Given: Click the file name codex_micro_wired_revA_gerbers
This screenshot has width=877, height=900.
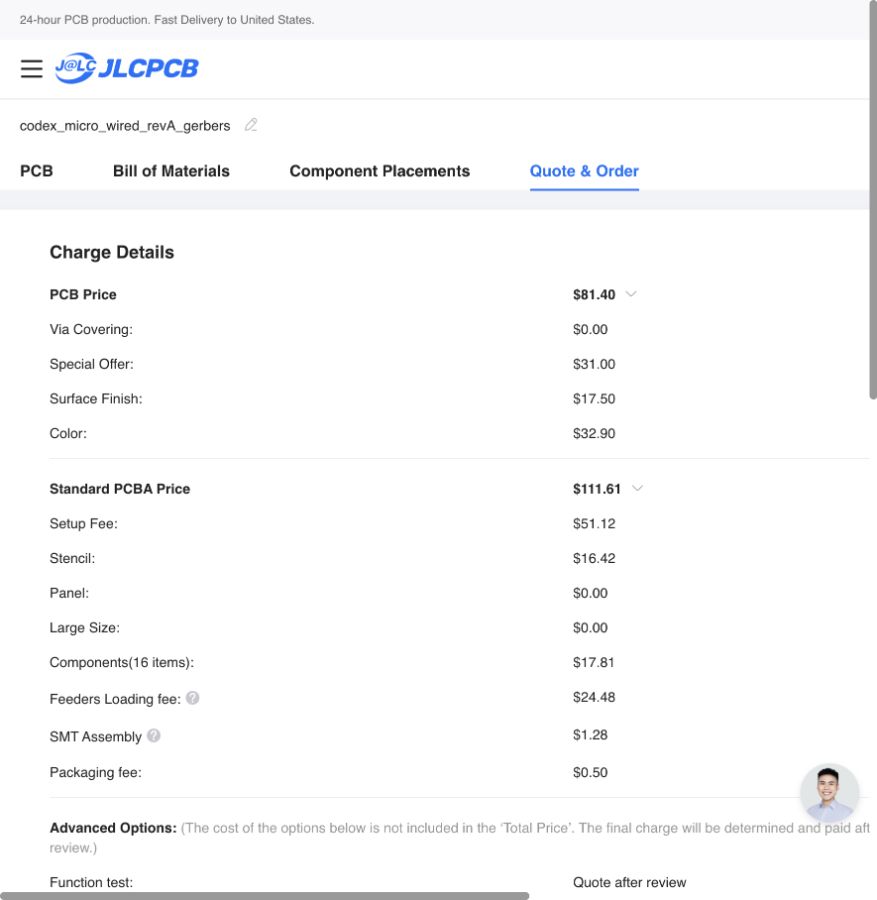Looking at the screenshot, I should tap(125, 126).
